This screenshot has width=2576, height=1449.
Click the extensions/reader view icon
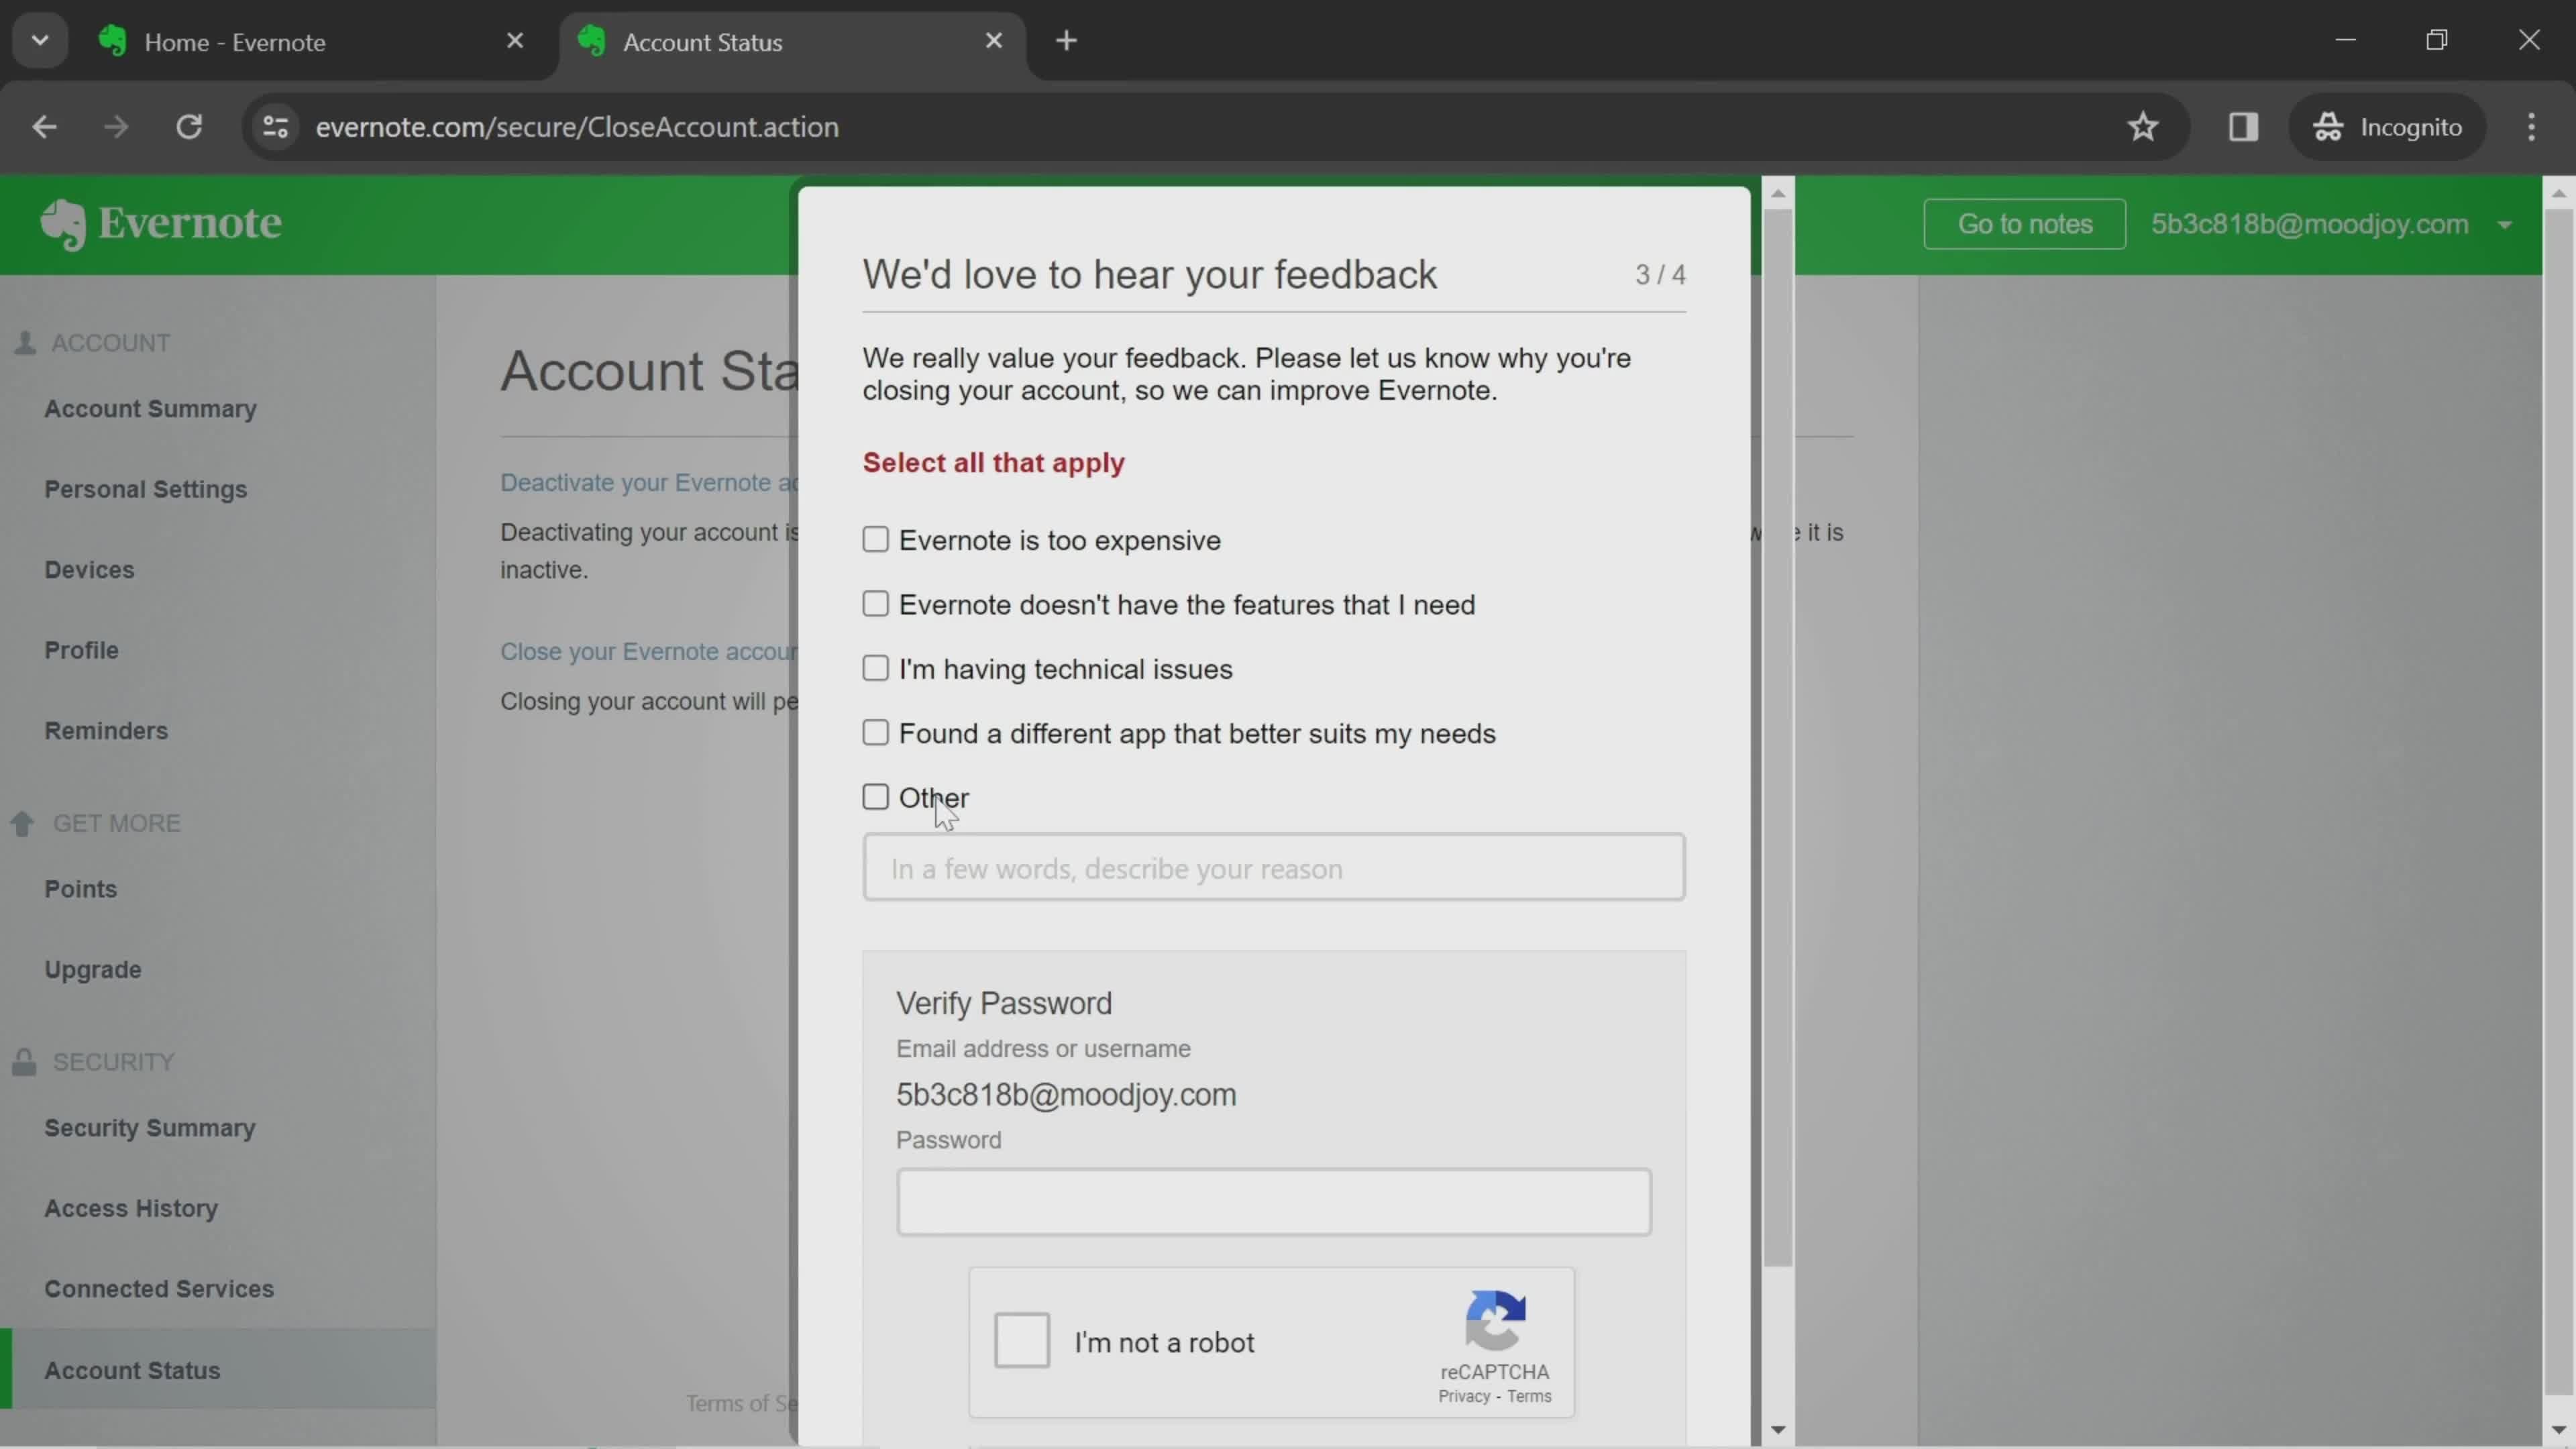[2243, 125]
